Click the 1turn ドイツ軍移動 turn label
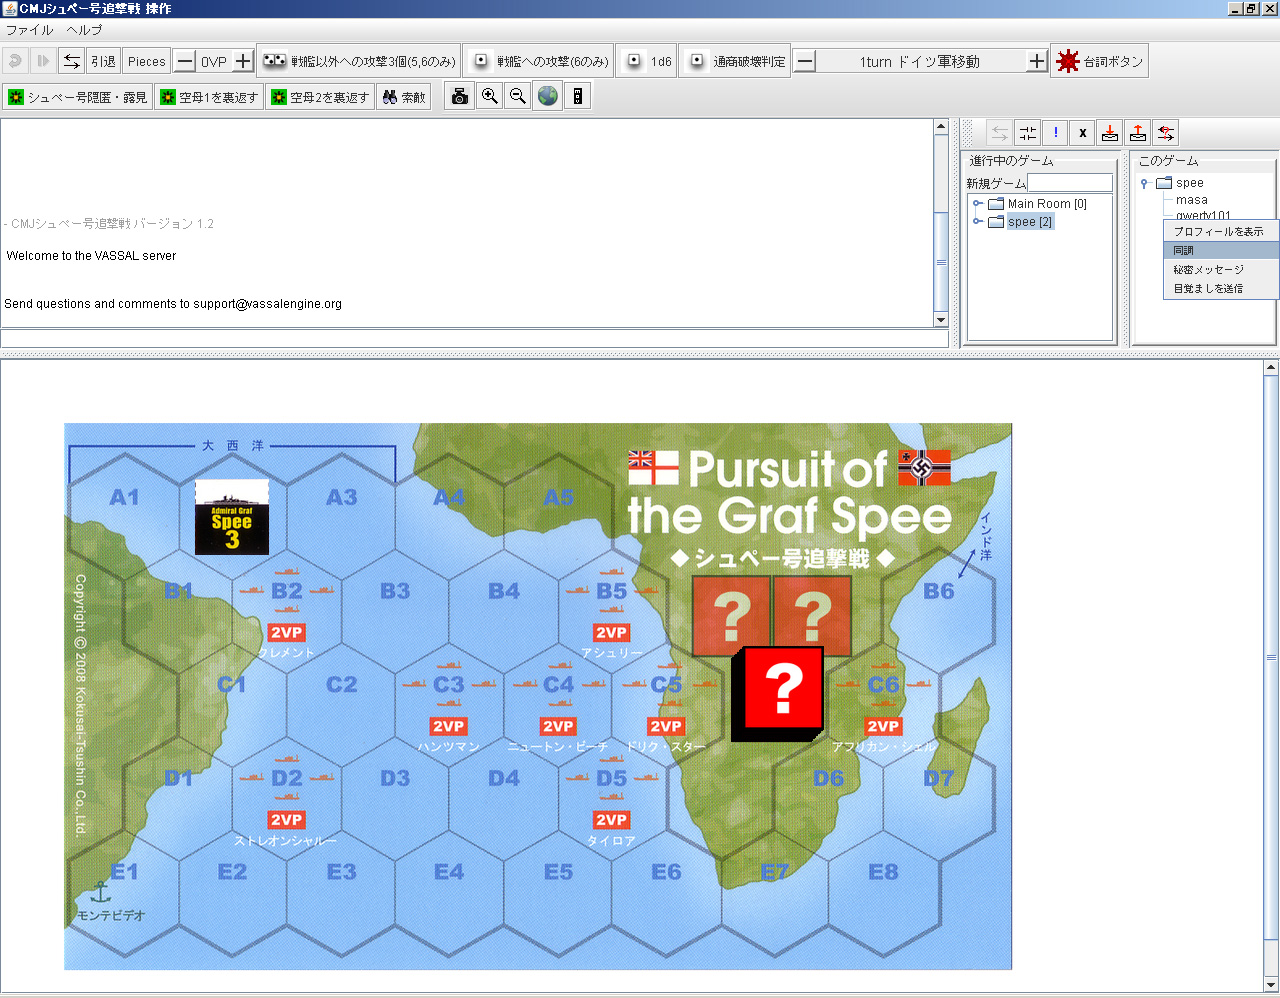 pos(920,61)
